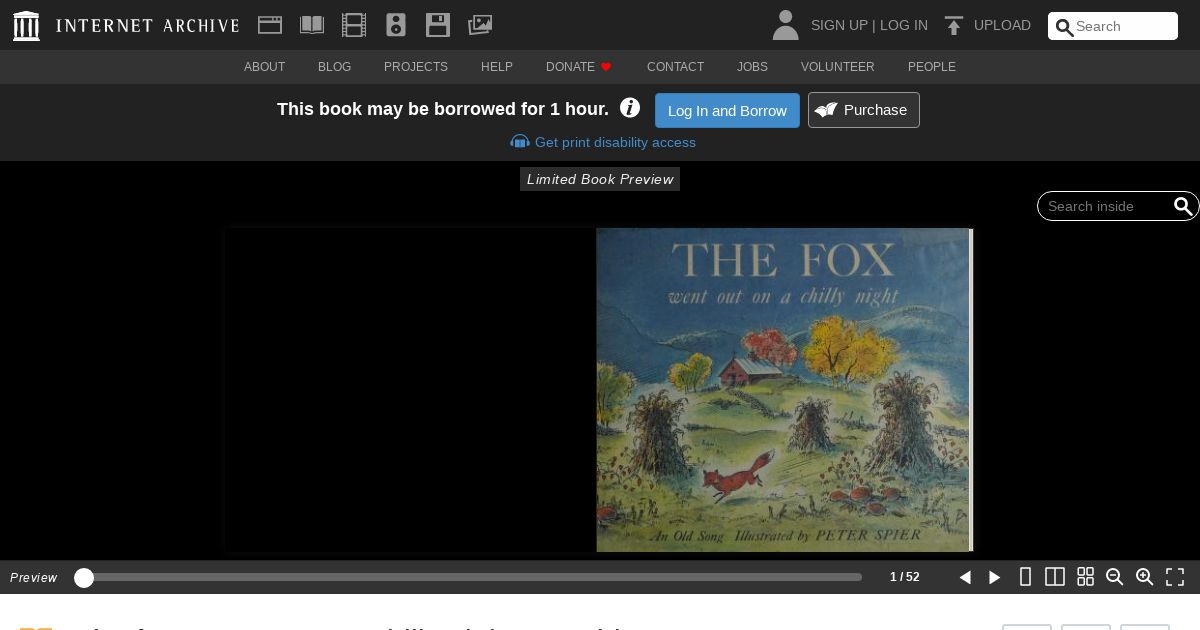Click the SIGN UP link
This screenshot has height=630, width=1200.
[839, 25]
